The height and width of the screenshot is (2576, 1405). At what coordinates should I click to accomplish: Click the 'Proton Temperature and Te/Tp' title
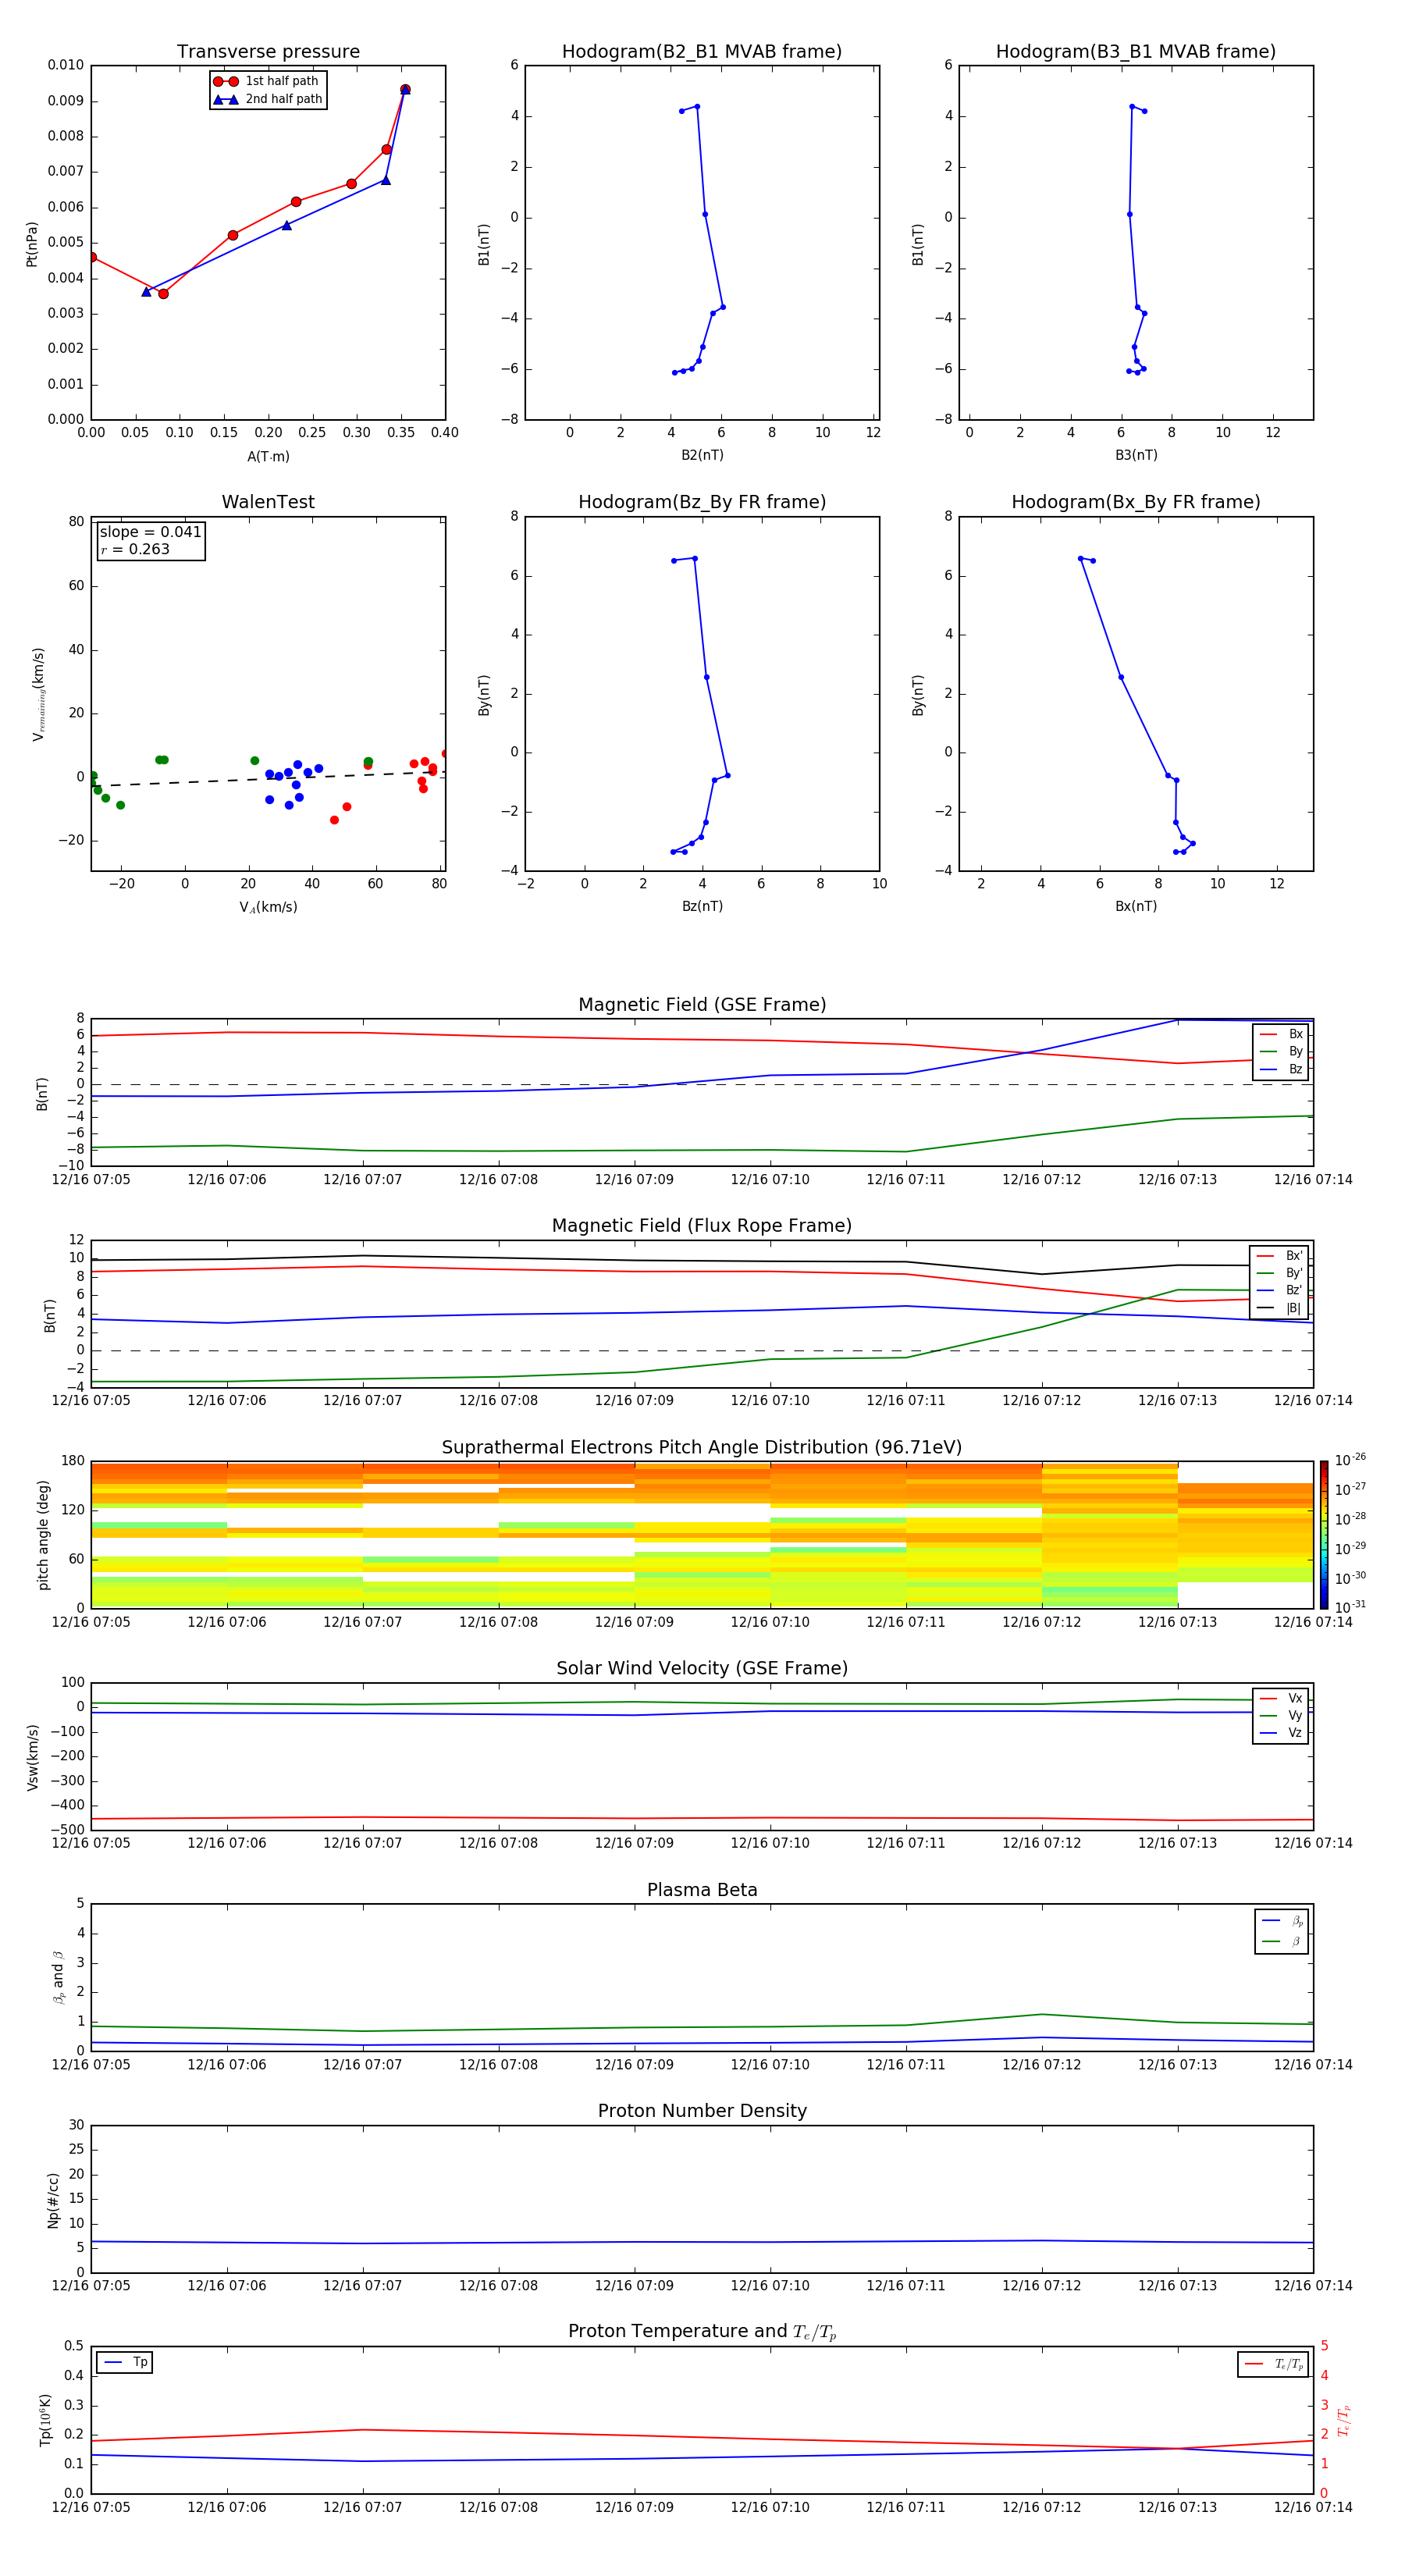pyautogui.click(x=702, y=2332)
